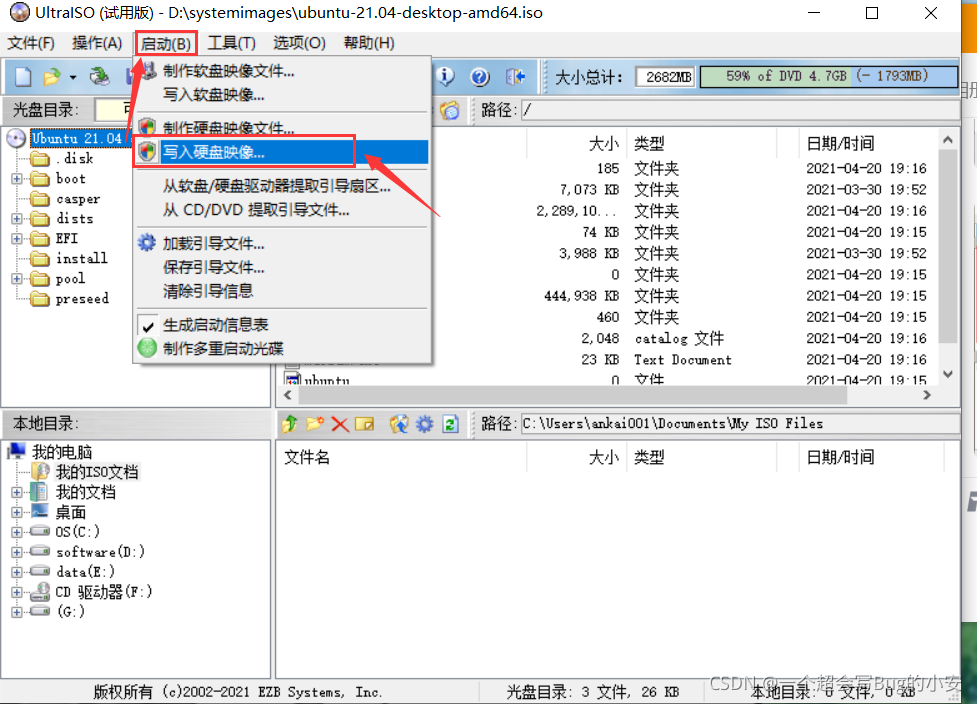Screen dimensions: 977x704
Task: Click the Open file folder icon
Action: (52, 77)
